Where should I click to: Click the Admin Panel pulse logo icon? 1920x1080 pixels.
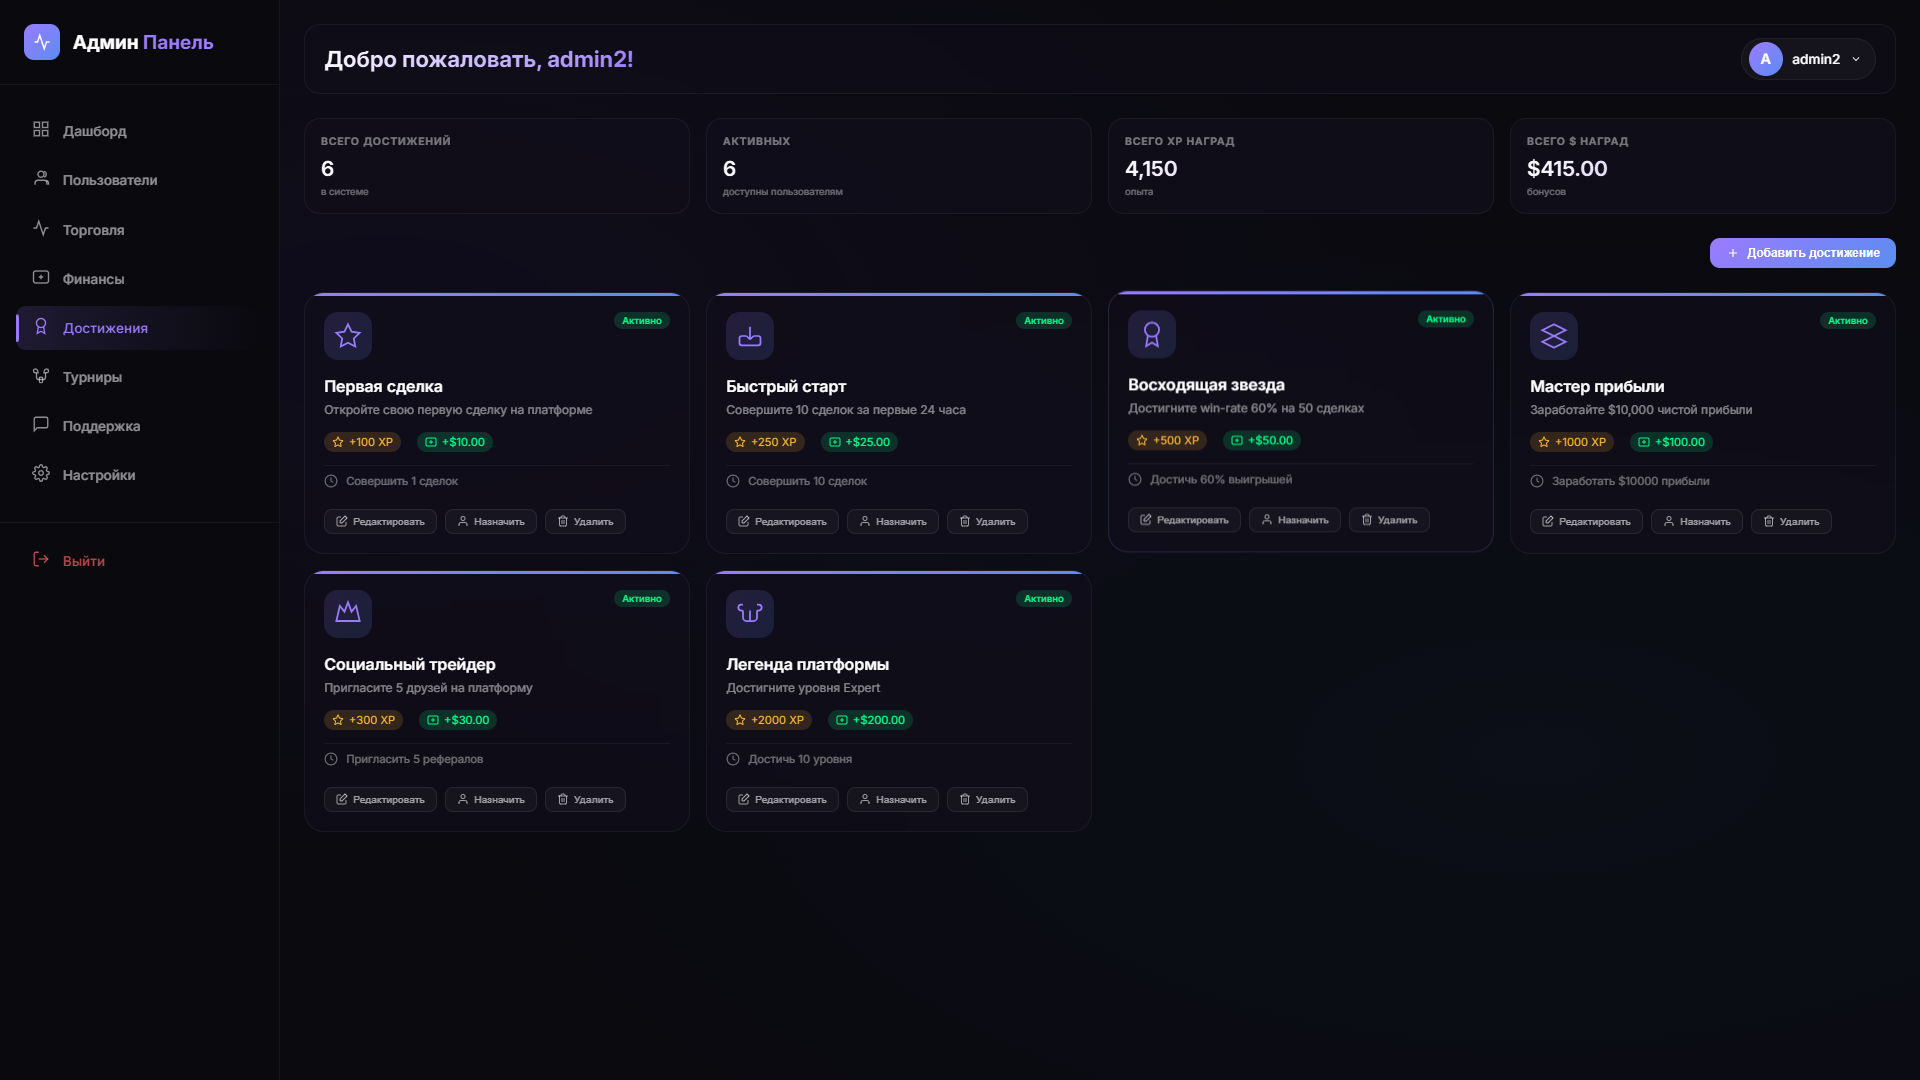(x=42, y=42)
